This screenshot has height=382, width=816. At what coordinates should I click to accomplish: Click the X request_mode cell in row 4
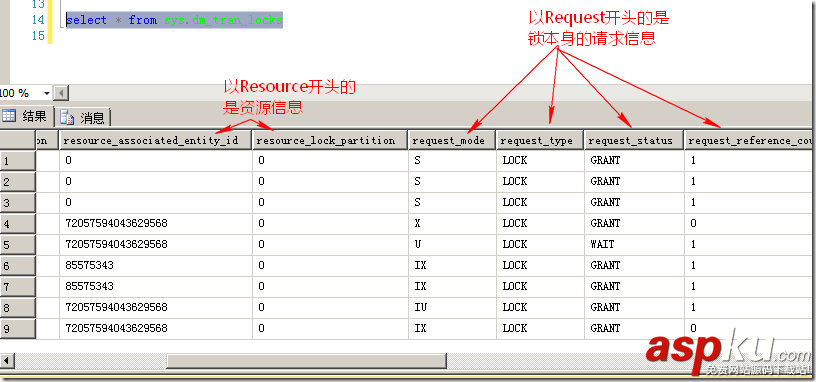click(452, 223)
